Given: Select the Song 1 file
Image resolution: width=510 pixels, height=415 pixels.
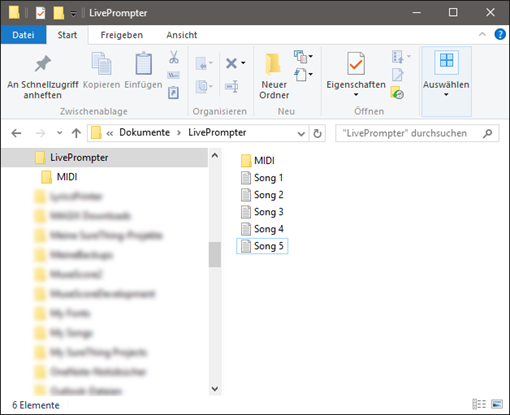Looking at the screenshot, I should click(262, 178).
